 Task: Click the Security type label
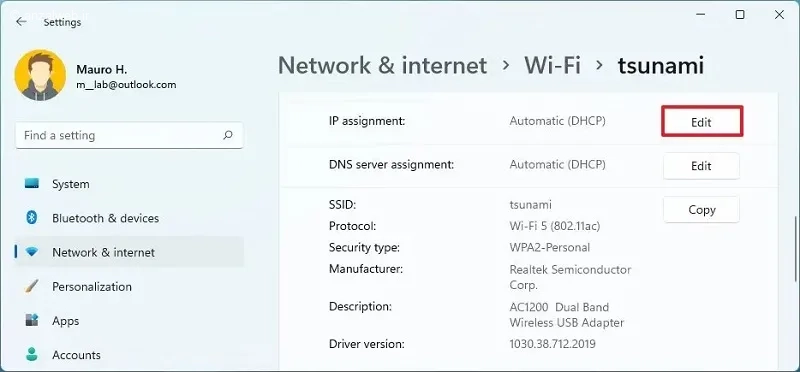click(364, 247)
